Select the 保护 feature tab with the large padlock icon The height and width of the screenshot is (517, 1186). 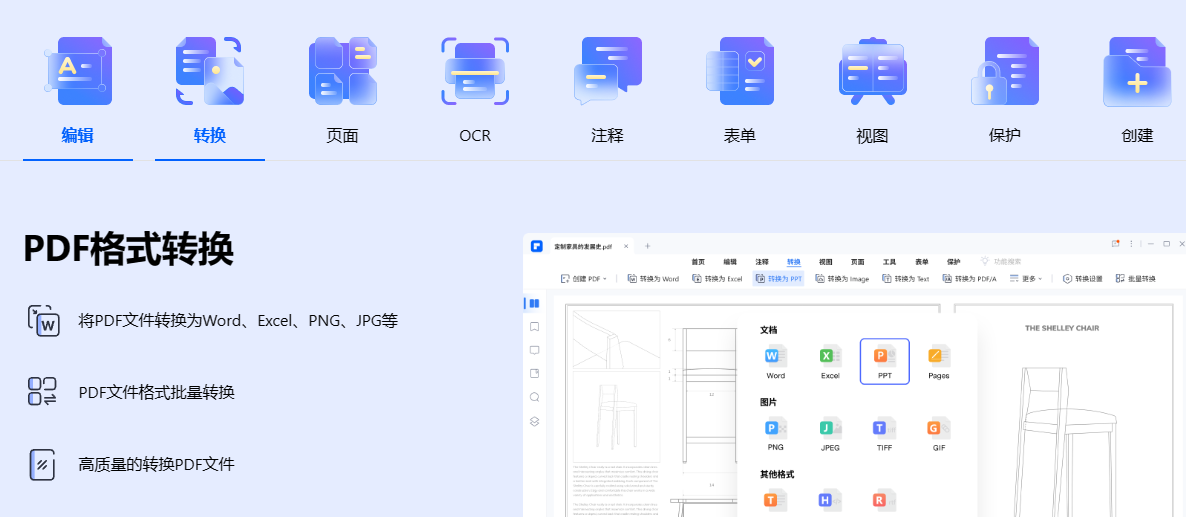[1004, 91]
